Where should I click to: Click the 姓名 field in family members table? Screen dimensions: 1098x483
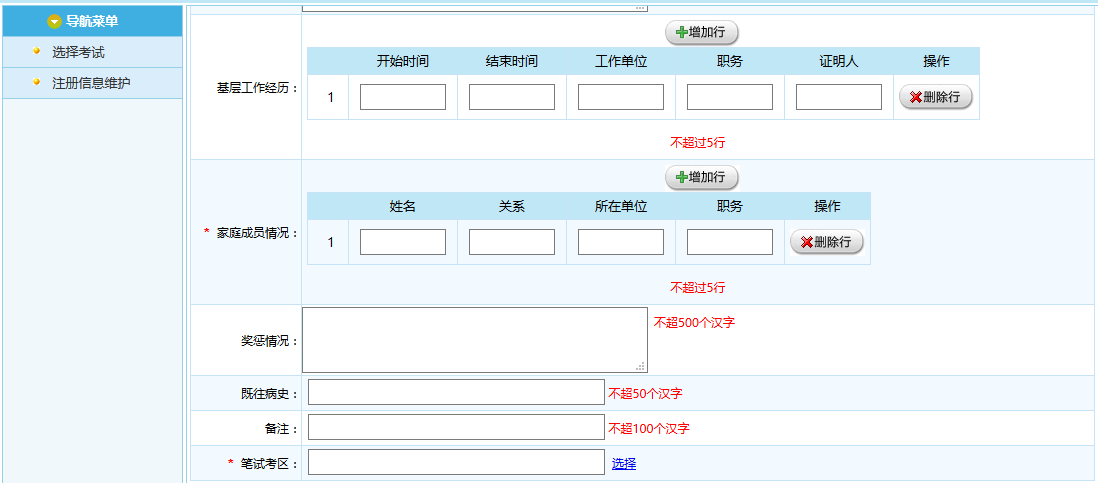point(402,242)
